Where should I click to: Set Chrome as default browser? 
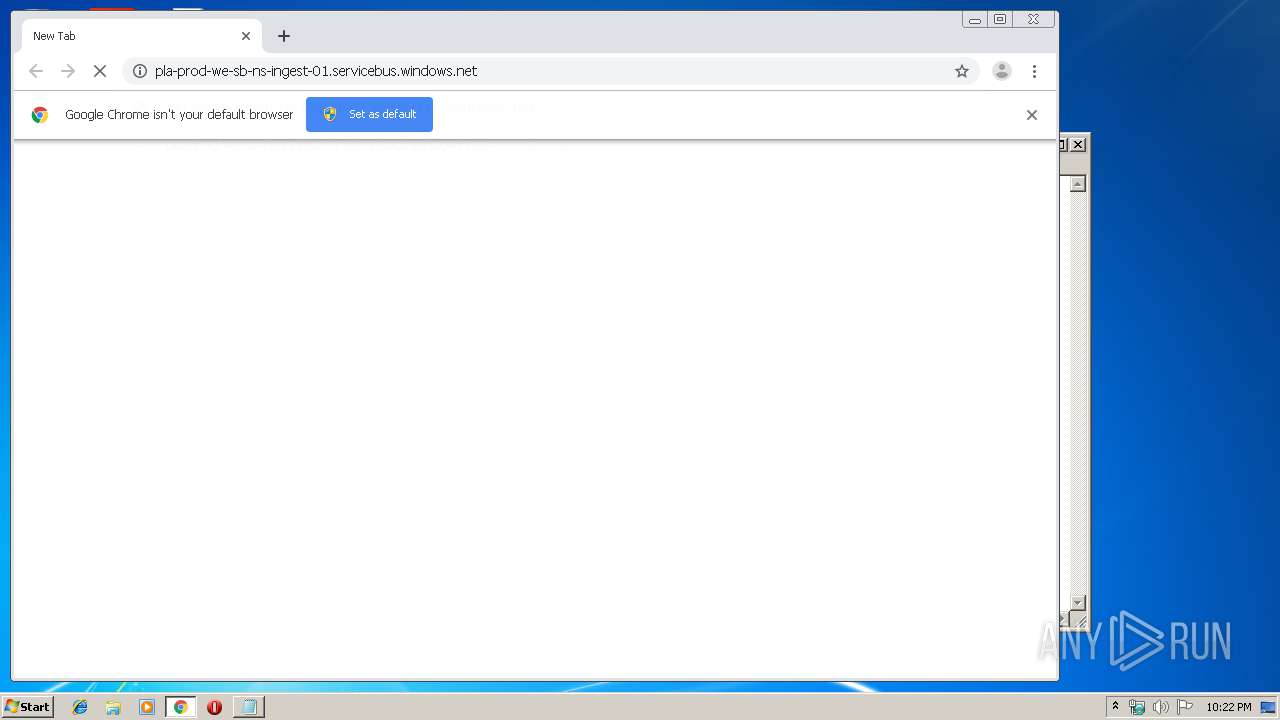point(369,114)
